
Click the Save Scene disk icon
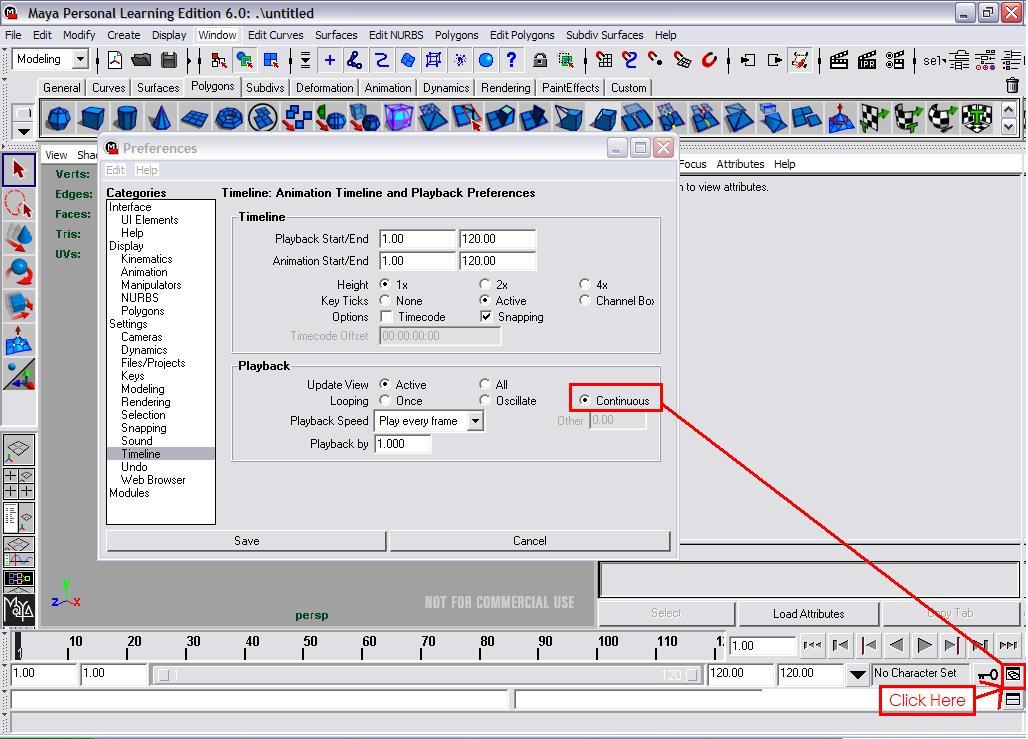[x=169, y=60]
